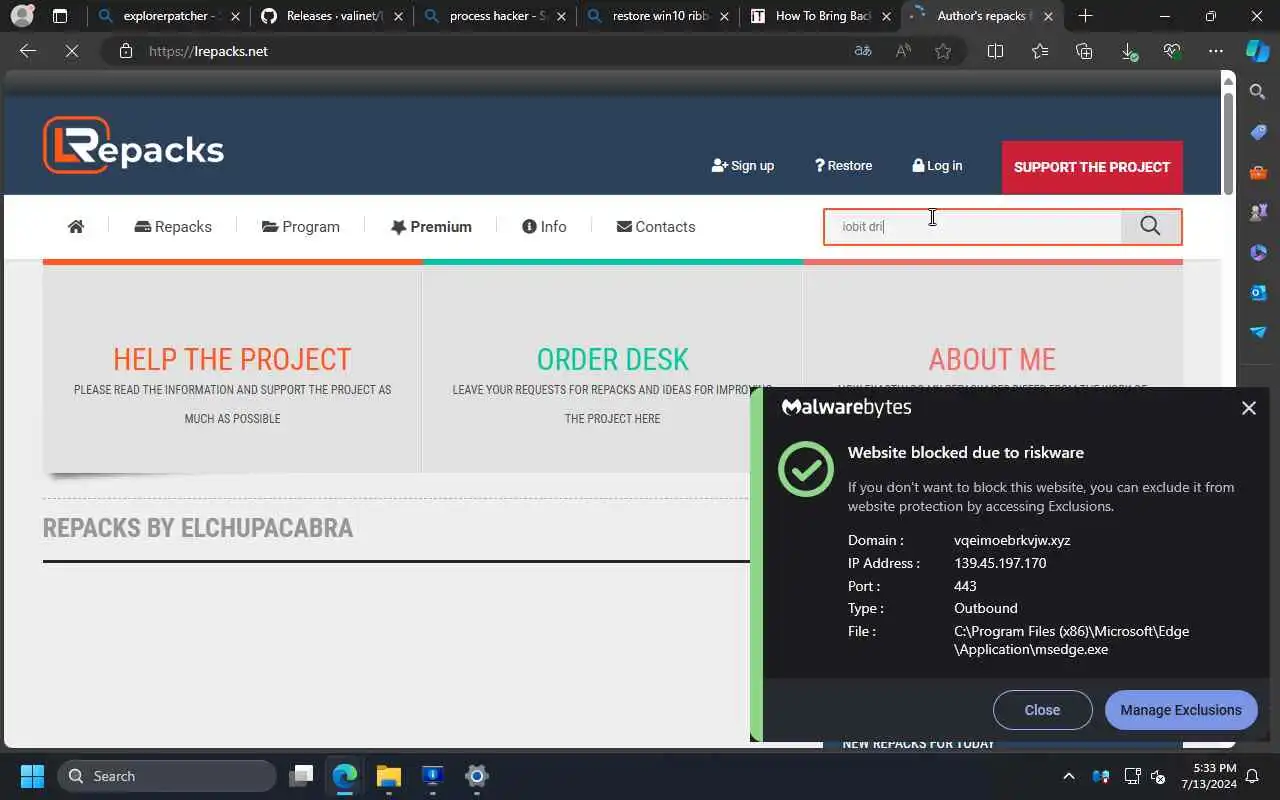Open the Tools briefcase in sidebar
Viewport: 1280px width, 800px height.
1258,172
